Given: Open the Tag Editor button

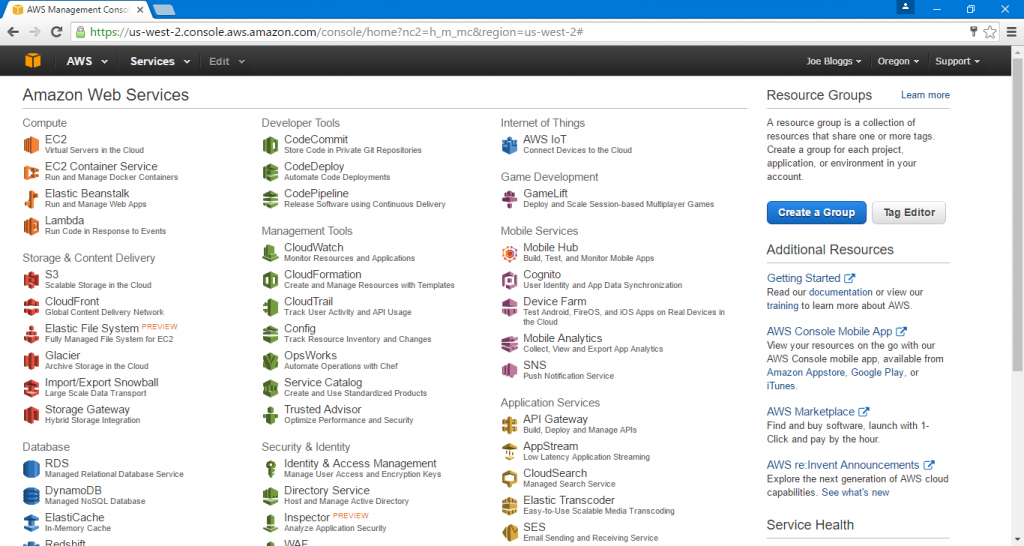Looking at the screenshot, I should click(x=909, y=213).
